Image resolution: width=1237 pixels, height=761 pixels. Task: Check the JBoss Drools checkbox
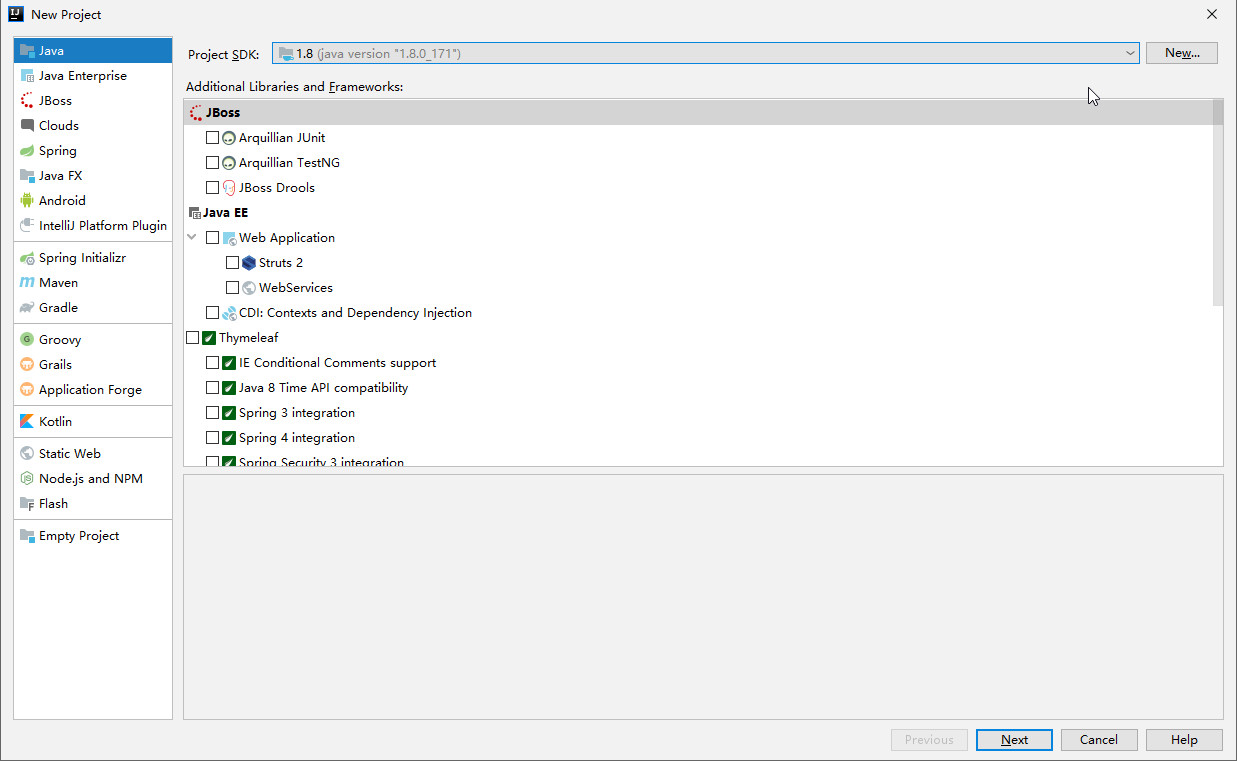tap(212, 187)
